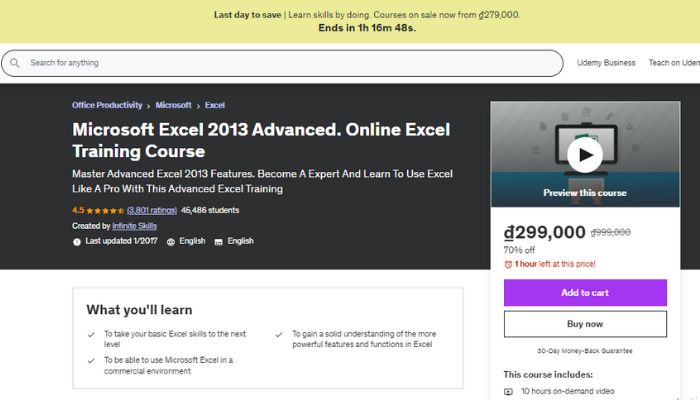The image size is (700, 400).
Task: Click the globe language icon
Action: (x=171, y=242)
